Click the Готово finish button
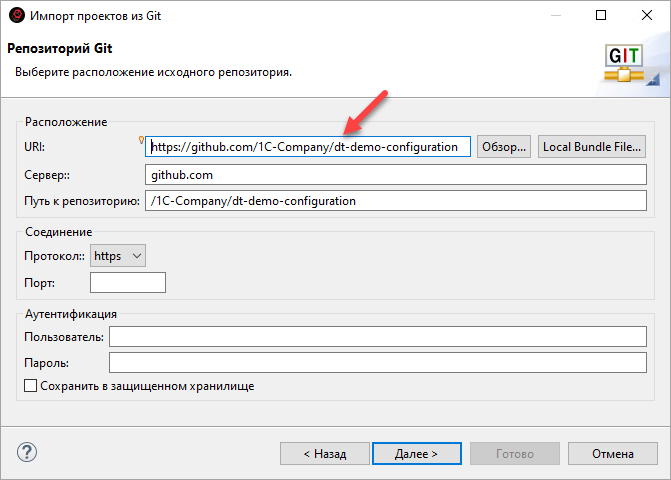Image resolution: width=671 pixels, height=480 pixels. 515,453
